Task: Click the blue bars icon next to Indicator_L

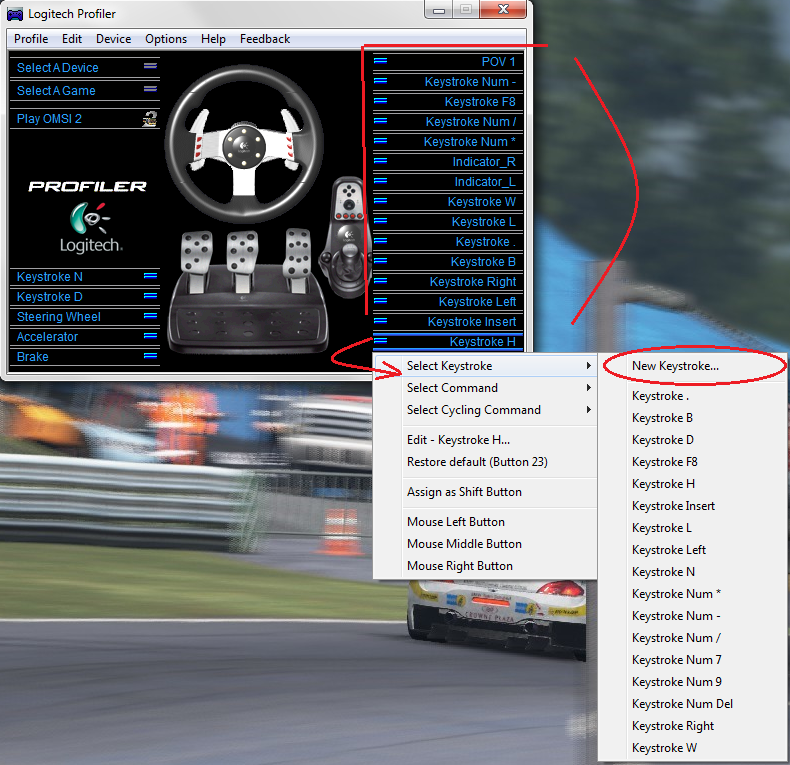Action: pyautogui.click(x=380, y=181)
